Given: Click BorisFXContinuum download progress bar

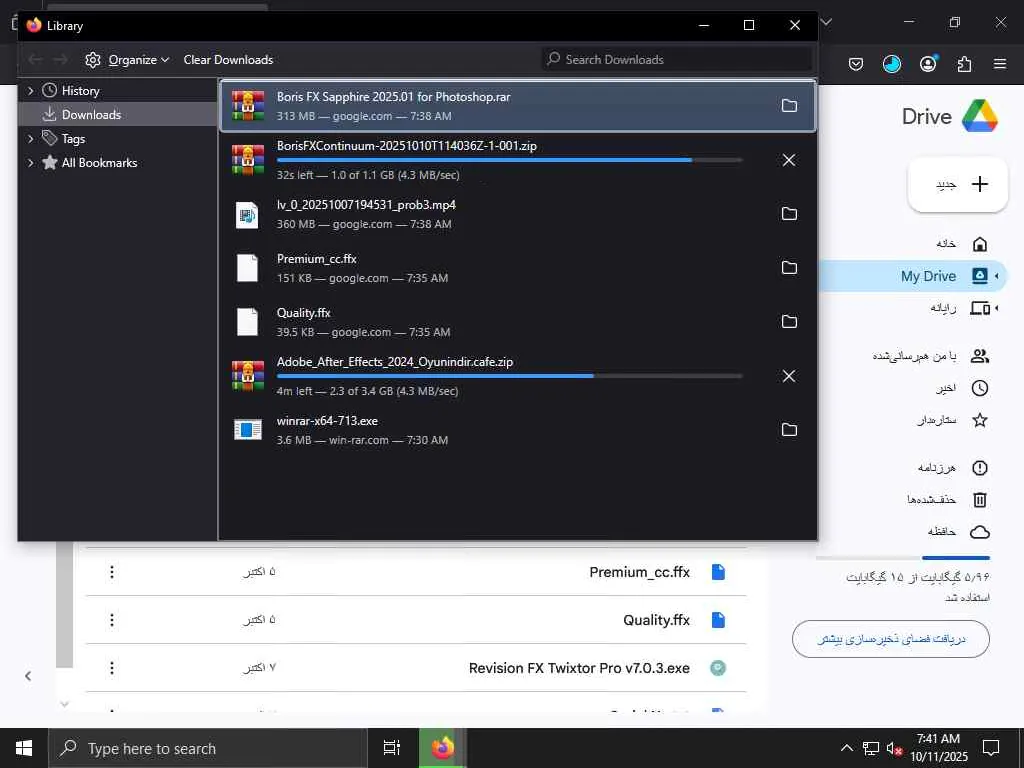Looking at the screenshot, I should click(509, 160).
